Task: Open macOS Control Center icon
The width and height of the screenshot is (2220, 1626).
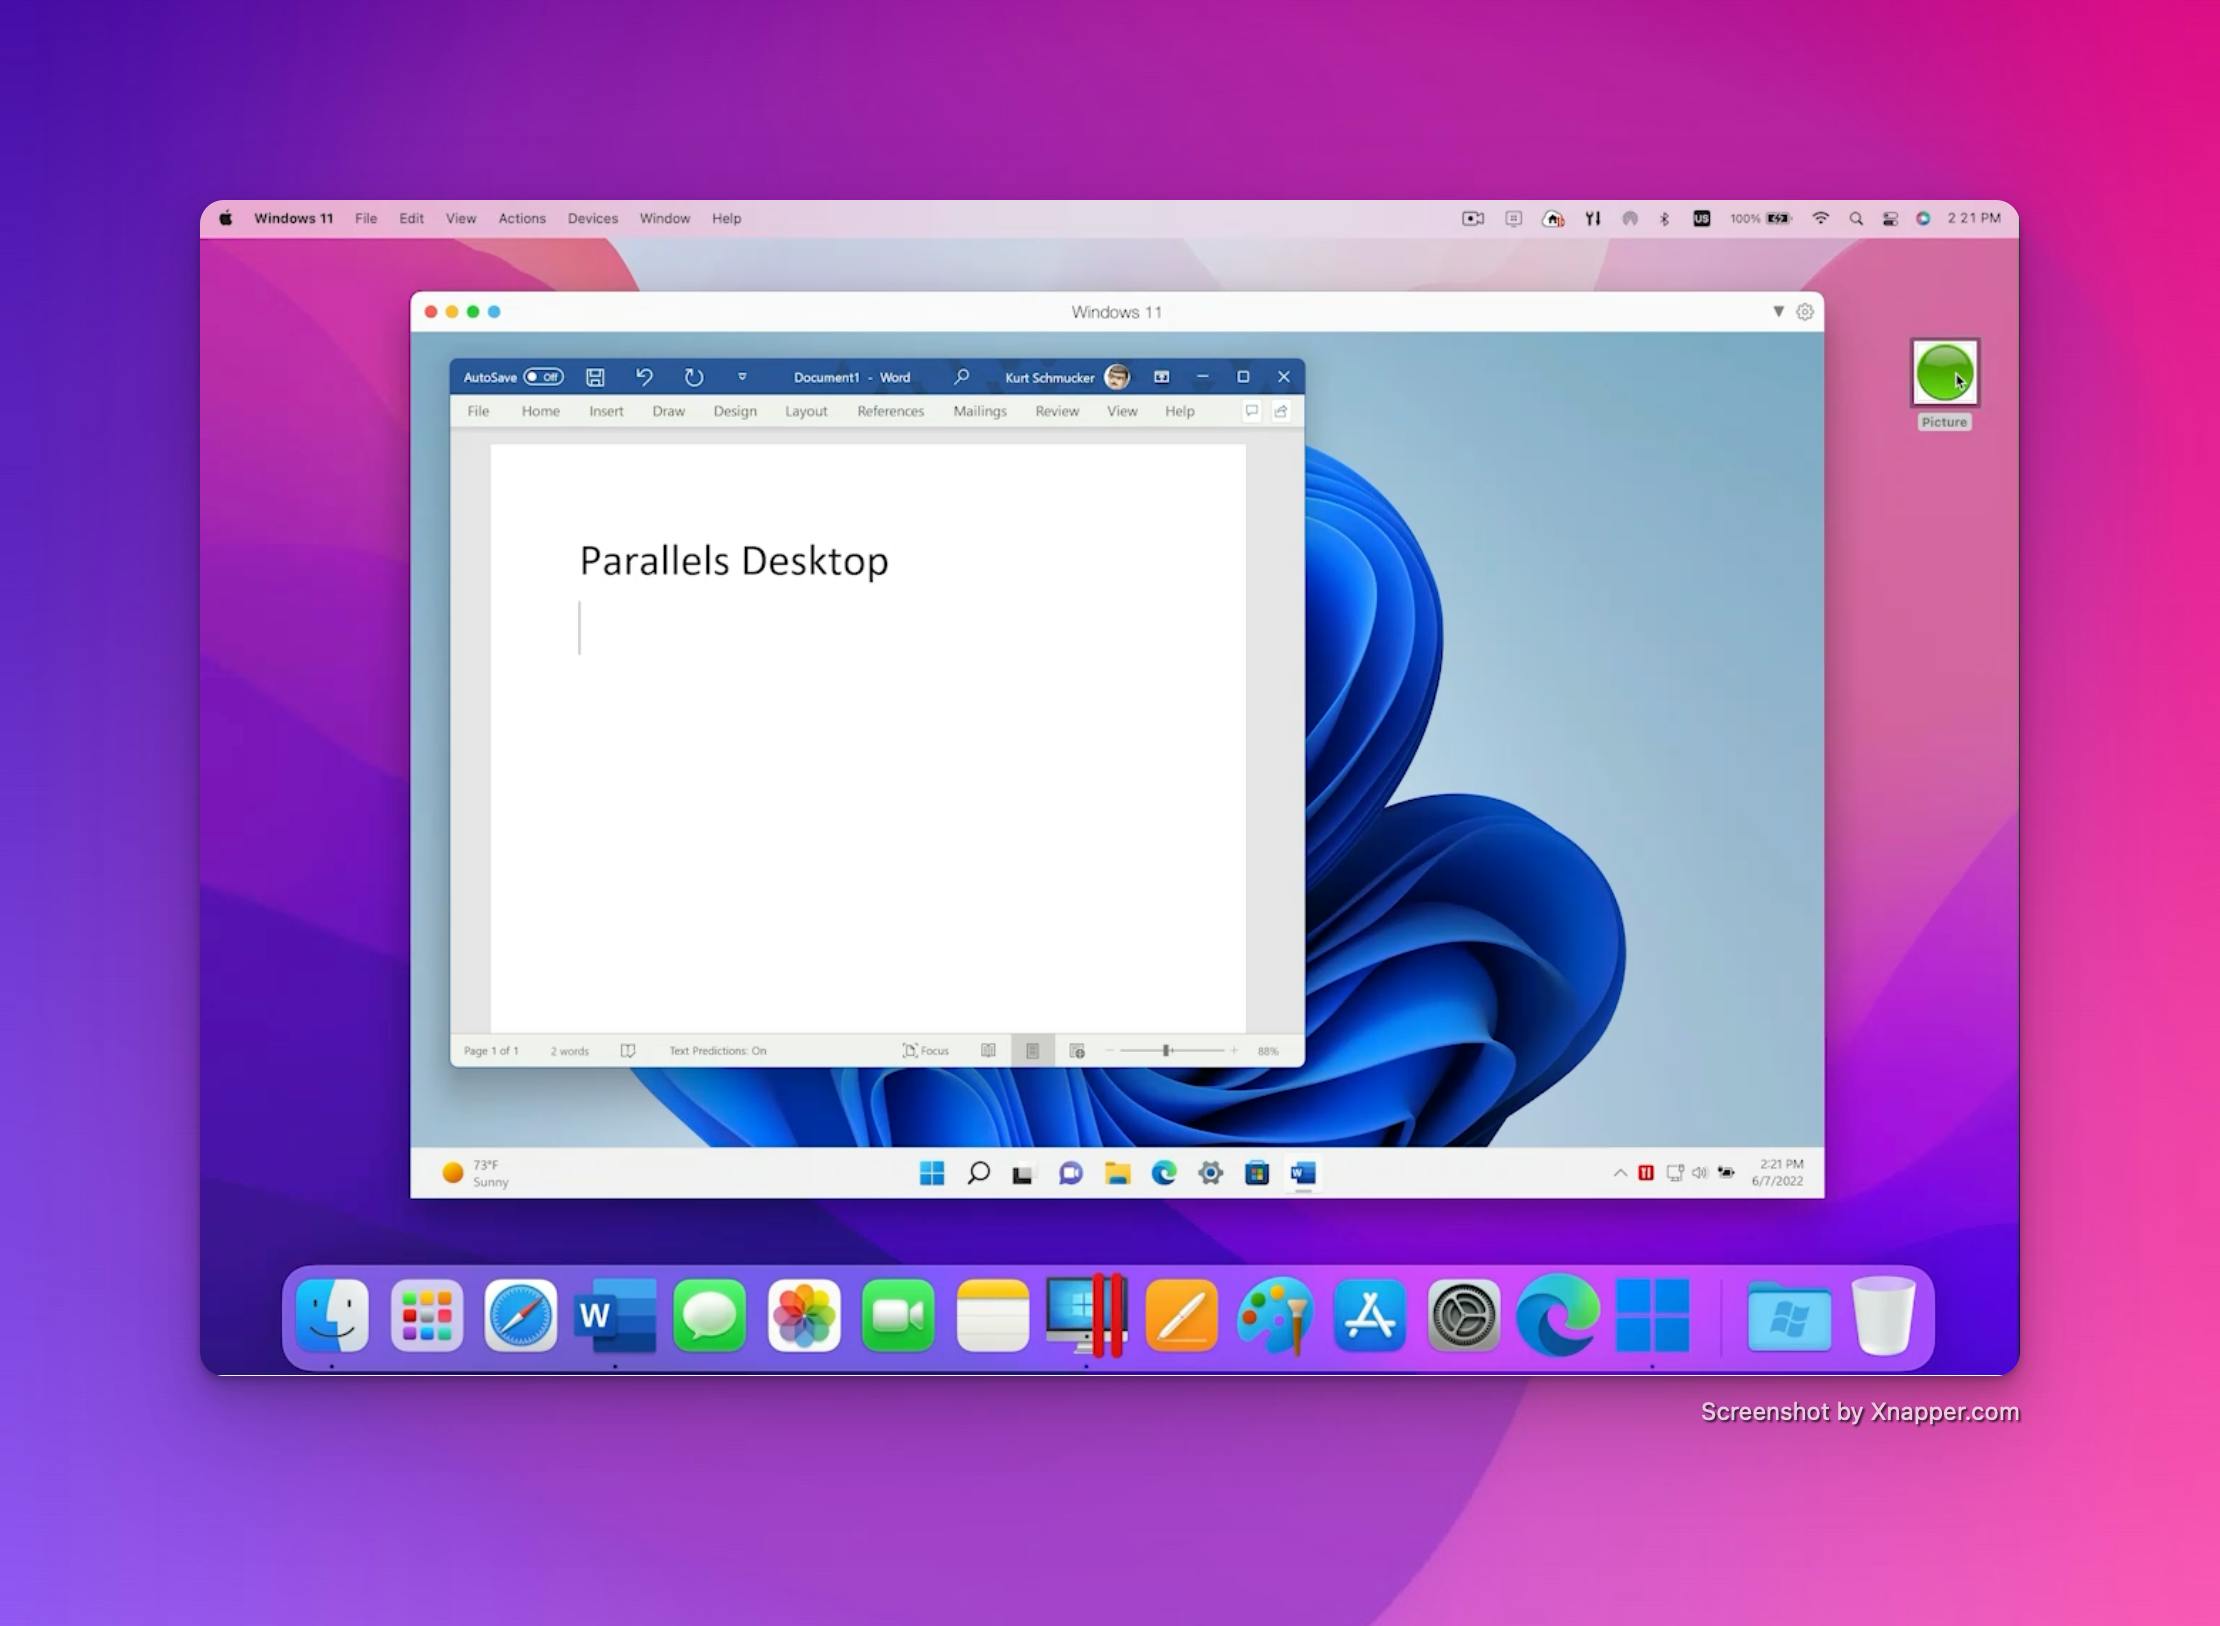Action: point(1890,219)
